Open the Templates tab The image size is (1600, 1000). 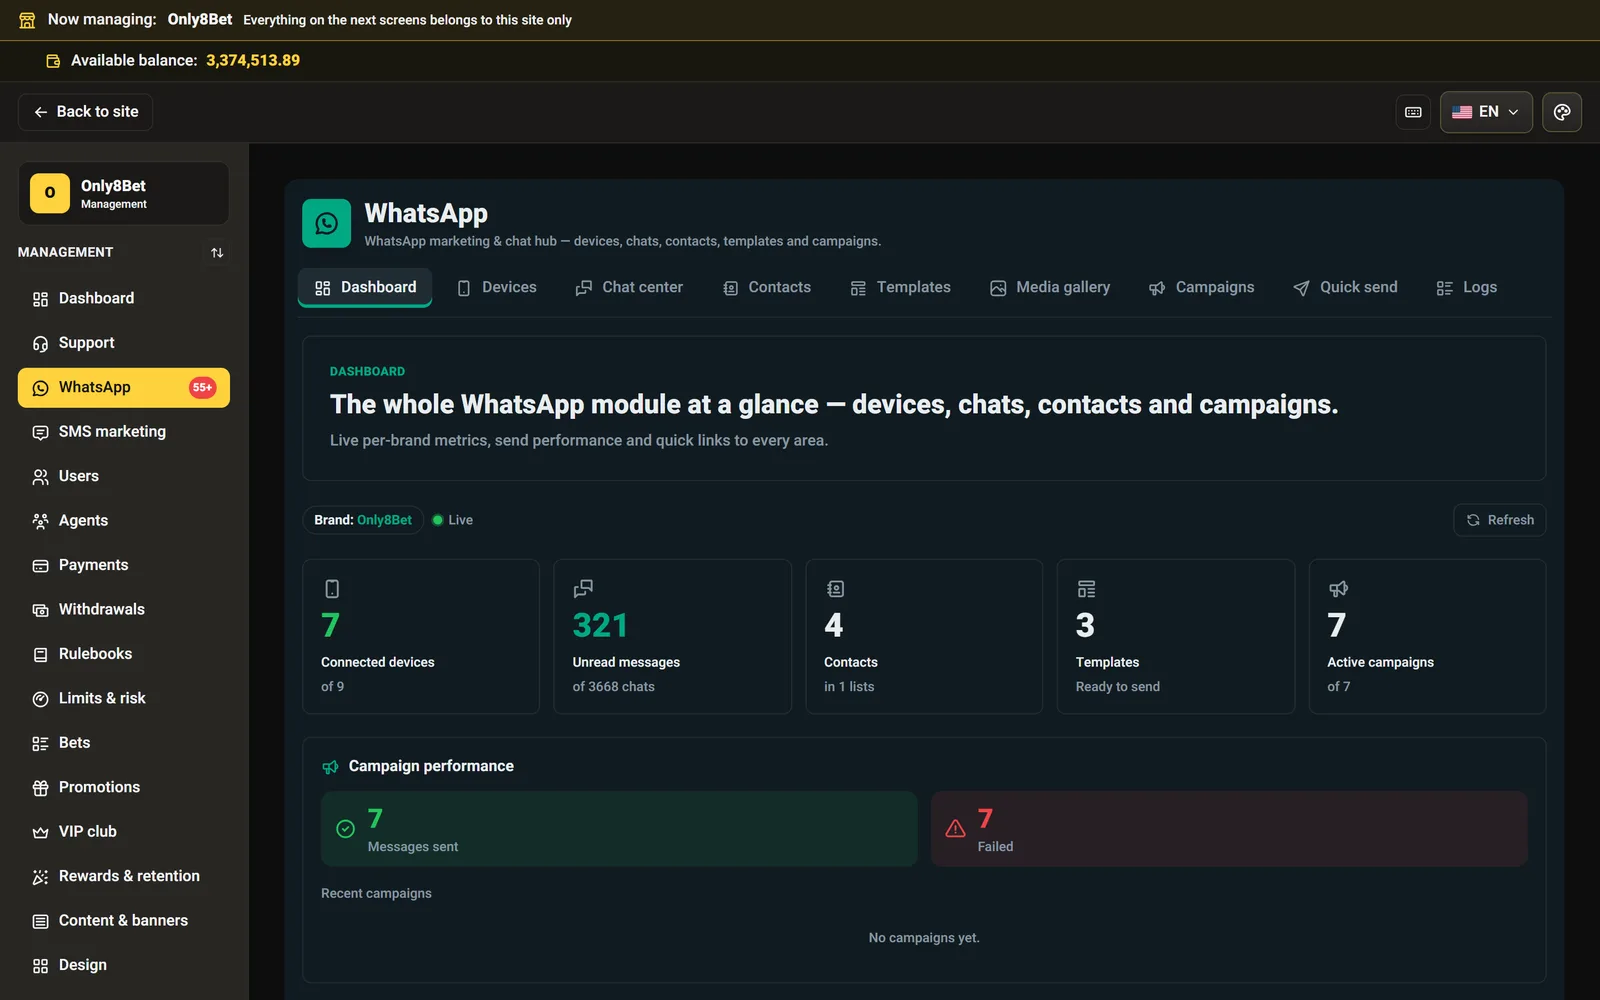pos(900,288)
